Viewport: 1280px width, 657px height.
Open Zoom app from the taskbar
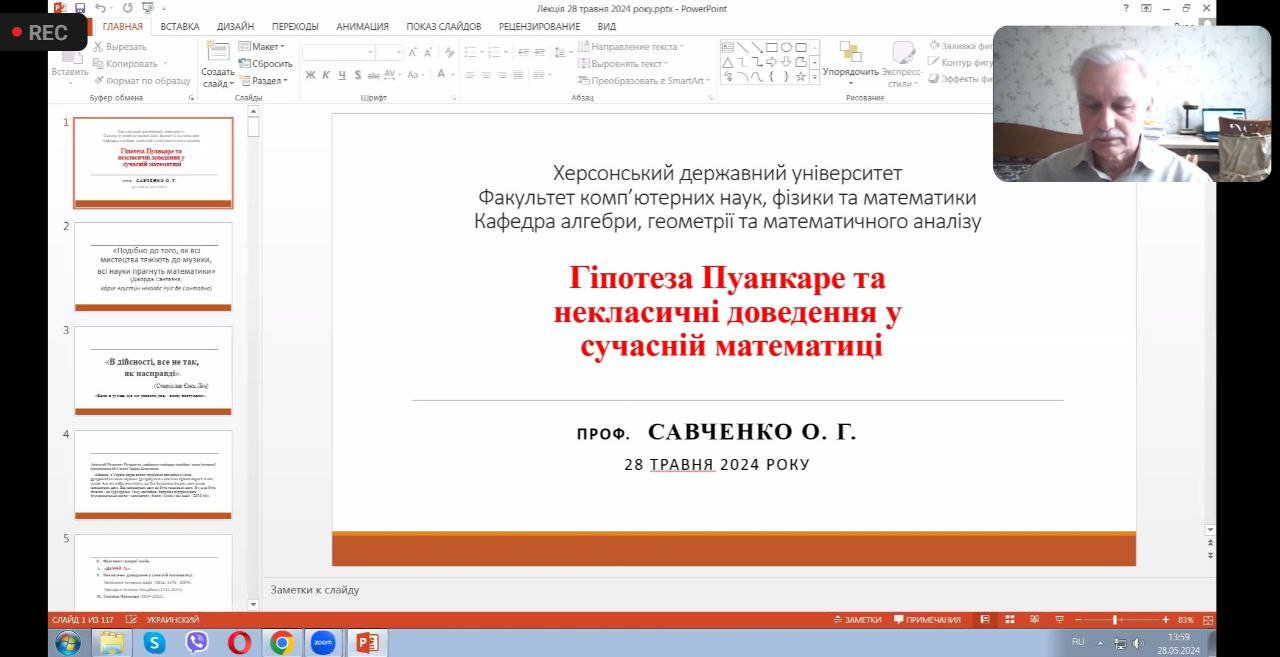[323, 643]
